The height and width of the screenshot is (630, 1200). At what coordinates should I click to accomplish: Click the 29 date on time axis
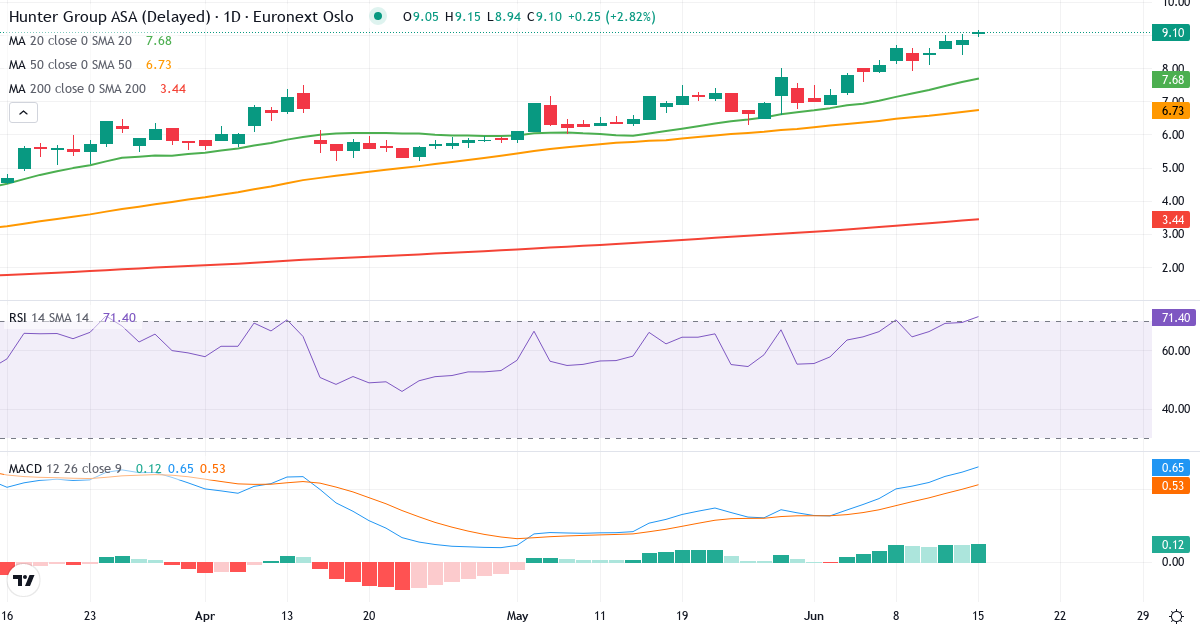coord(1142,616)
